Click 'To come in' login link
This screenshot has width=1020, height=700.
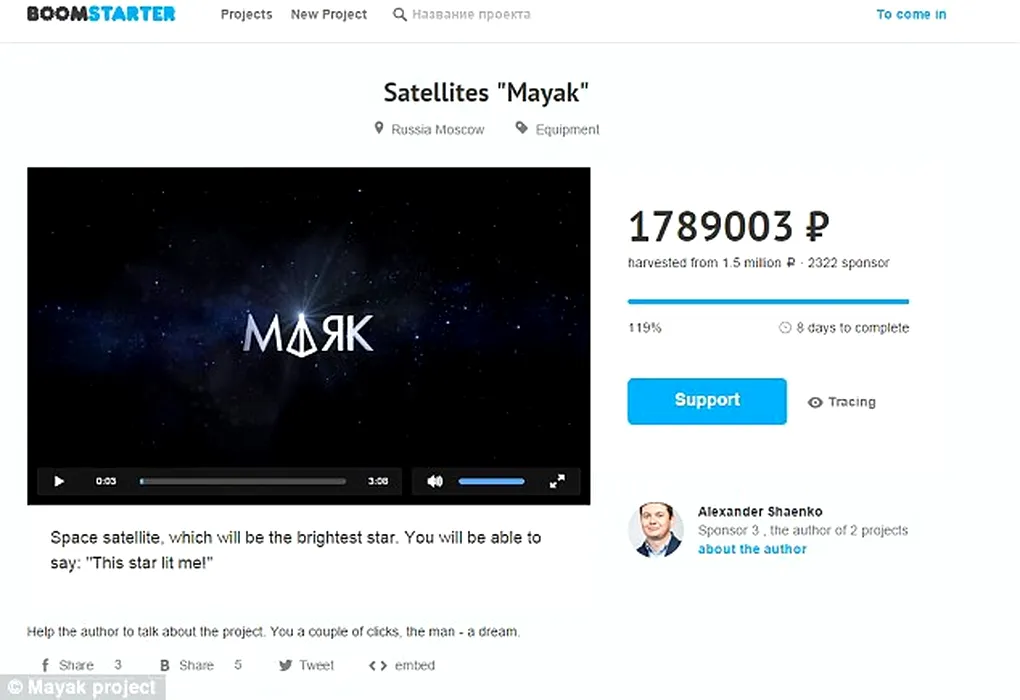pos(911,14)
